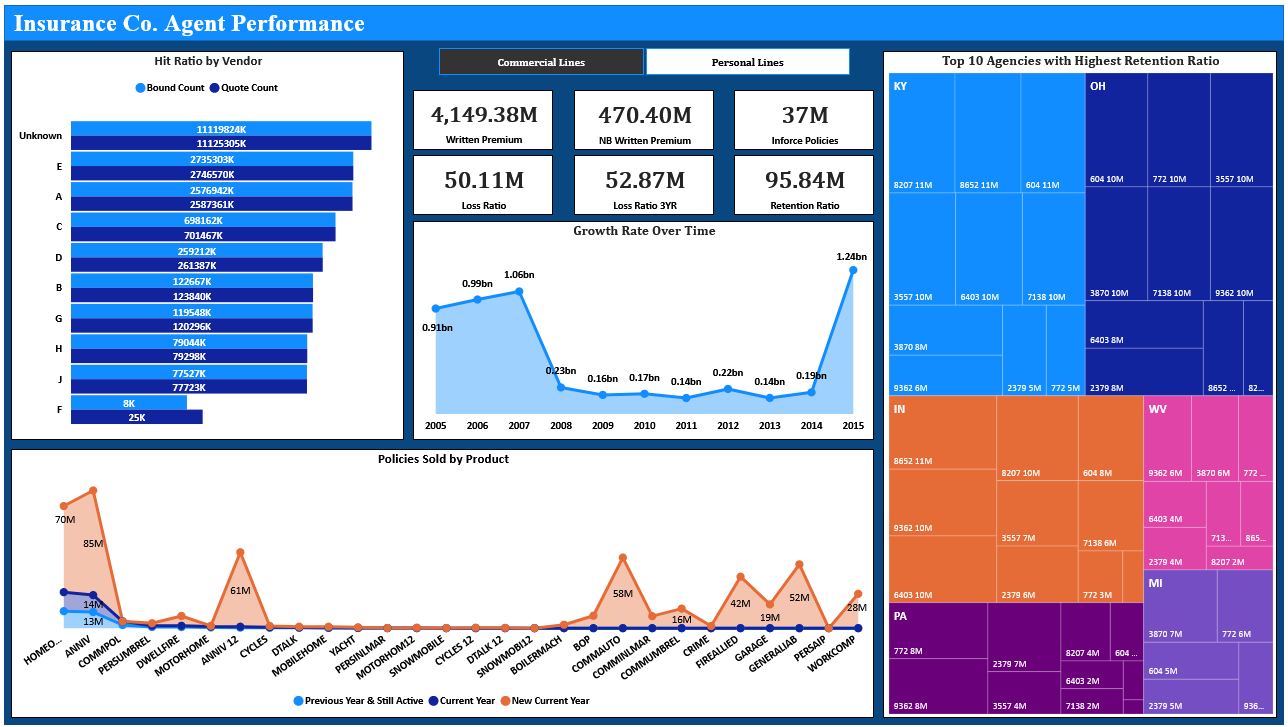
Task: Open the Written Premium 4,149.38M card
Action: tap(483, 120)
